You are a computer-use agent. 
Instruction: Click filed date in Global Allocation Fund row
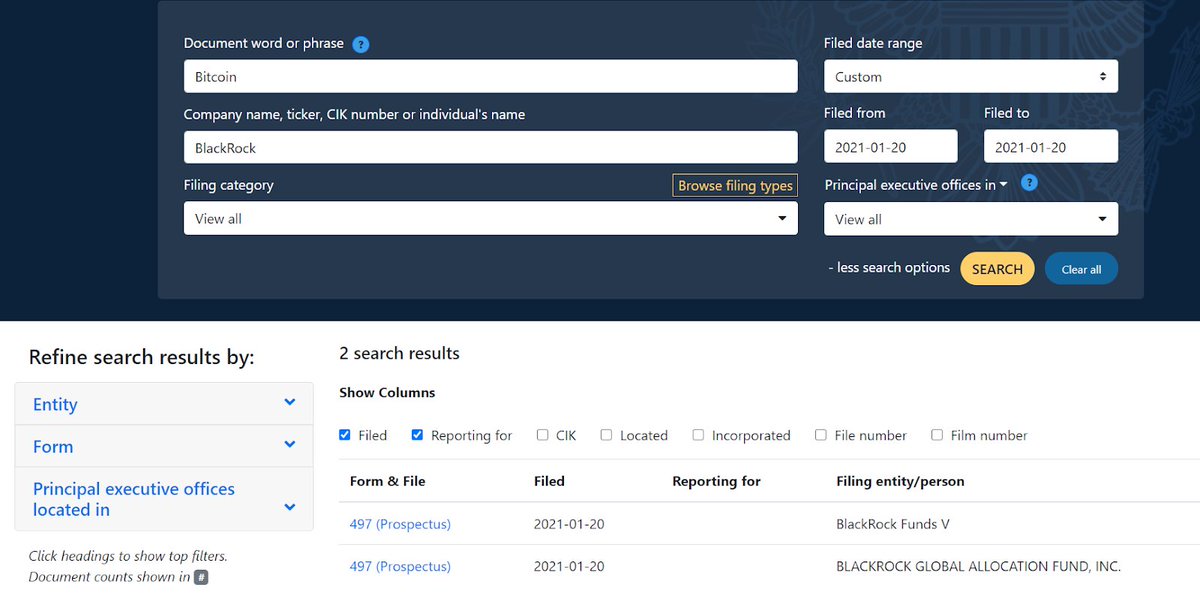569,566
